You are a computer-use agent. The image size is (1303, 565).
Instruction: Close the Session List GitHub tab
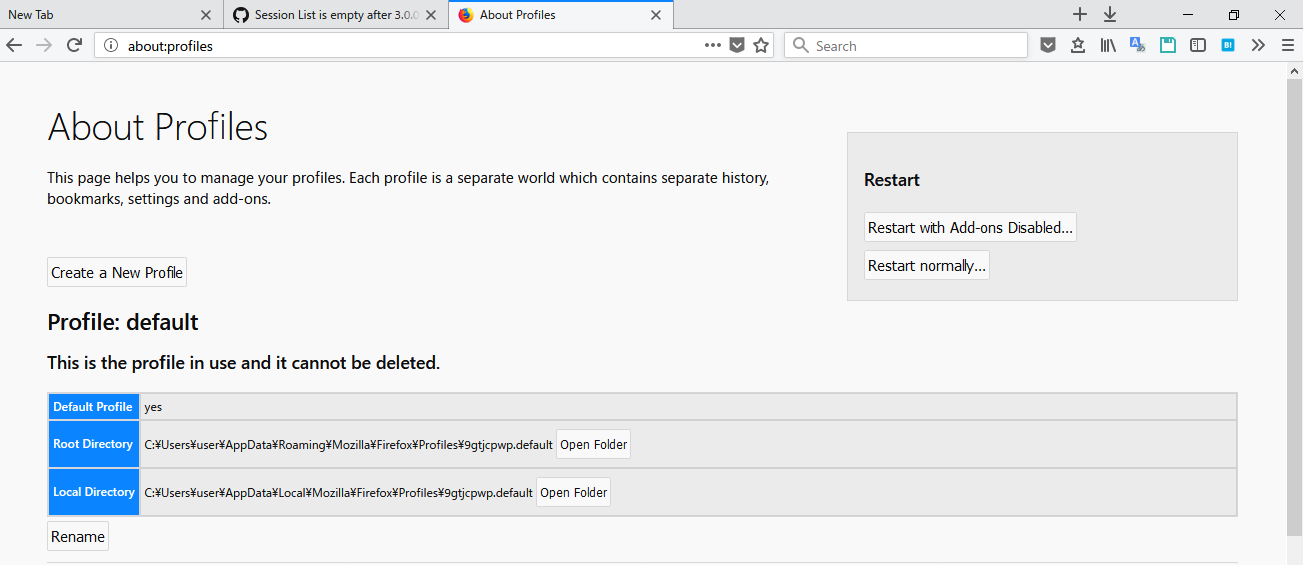[x=431, y=15]
